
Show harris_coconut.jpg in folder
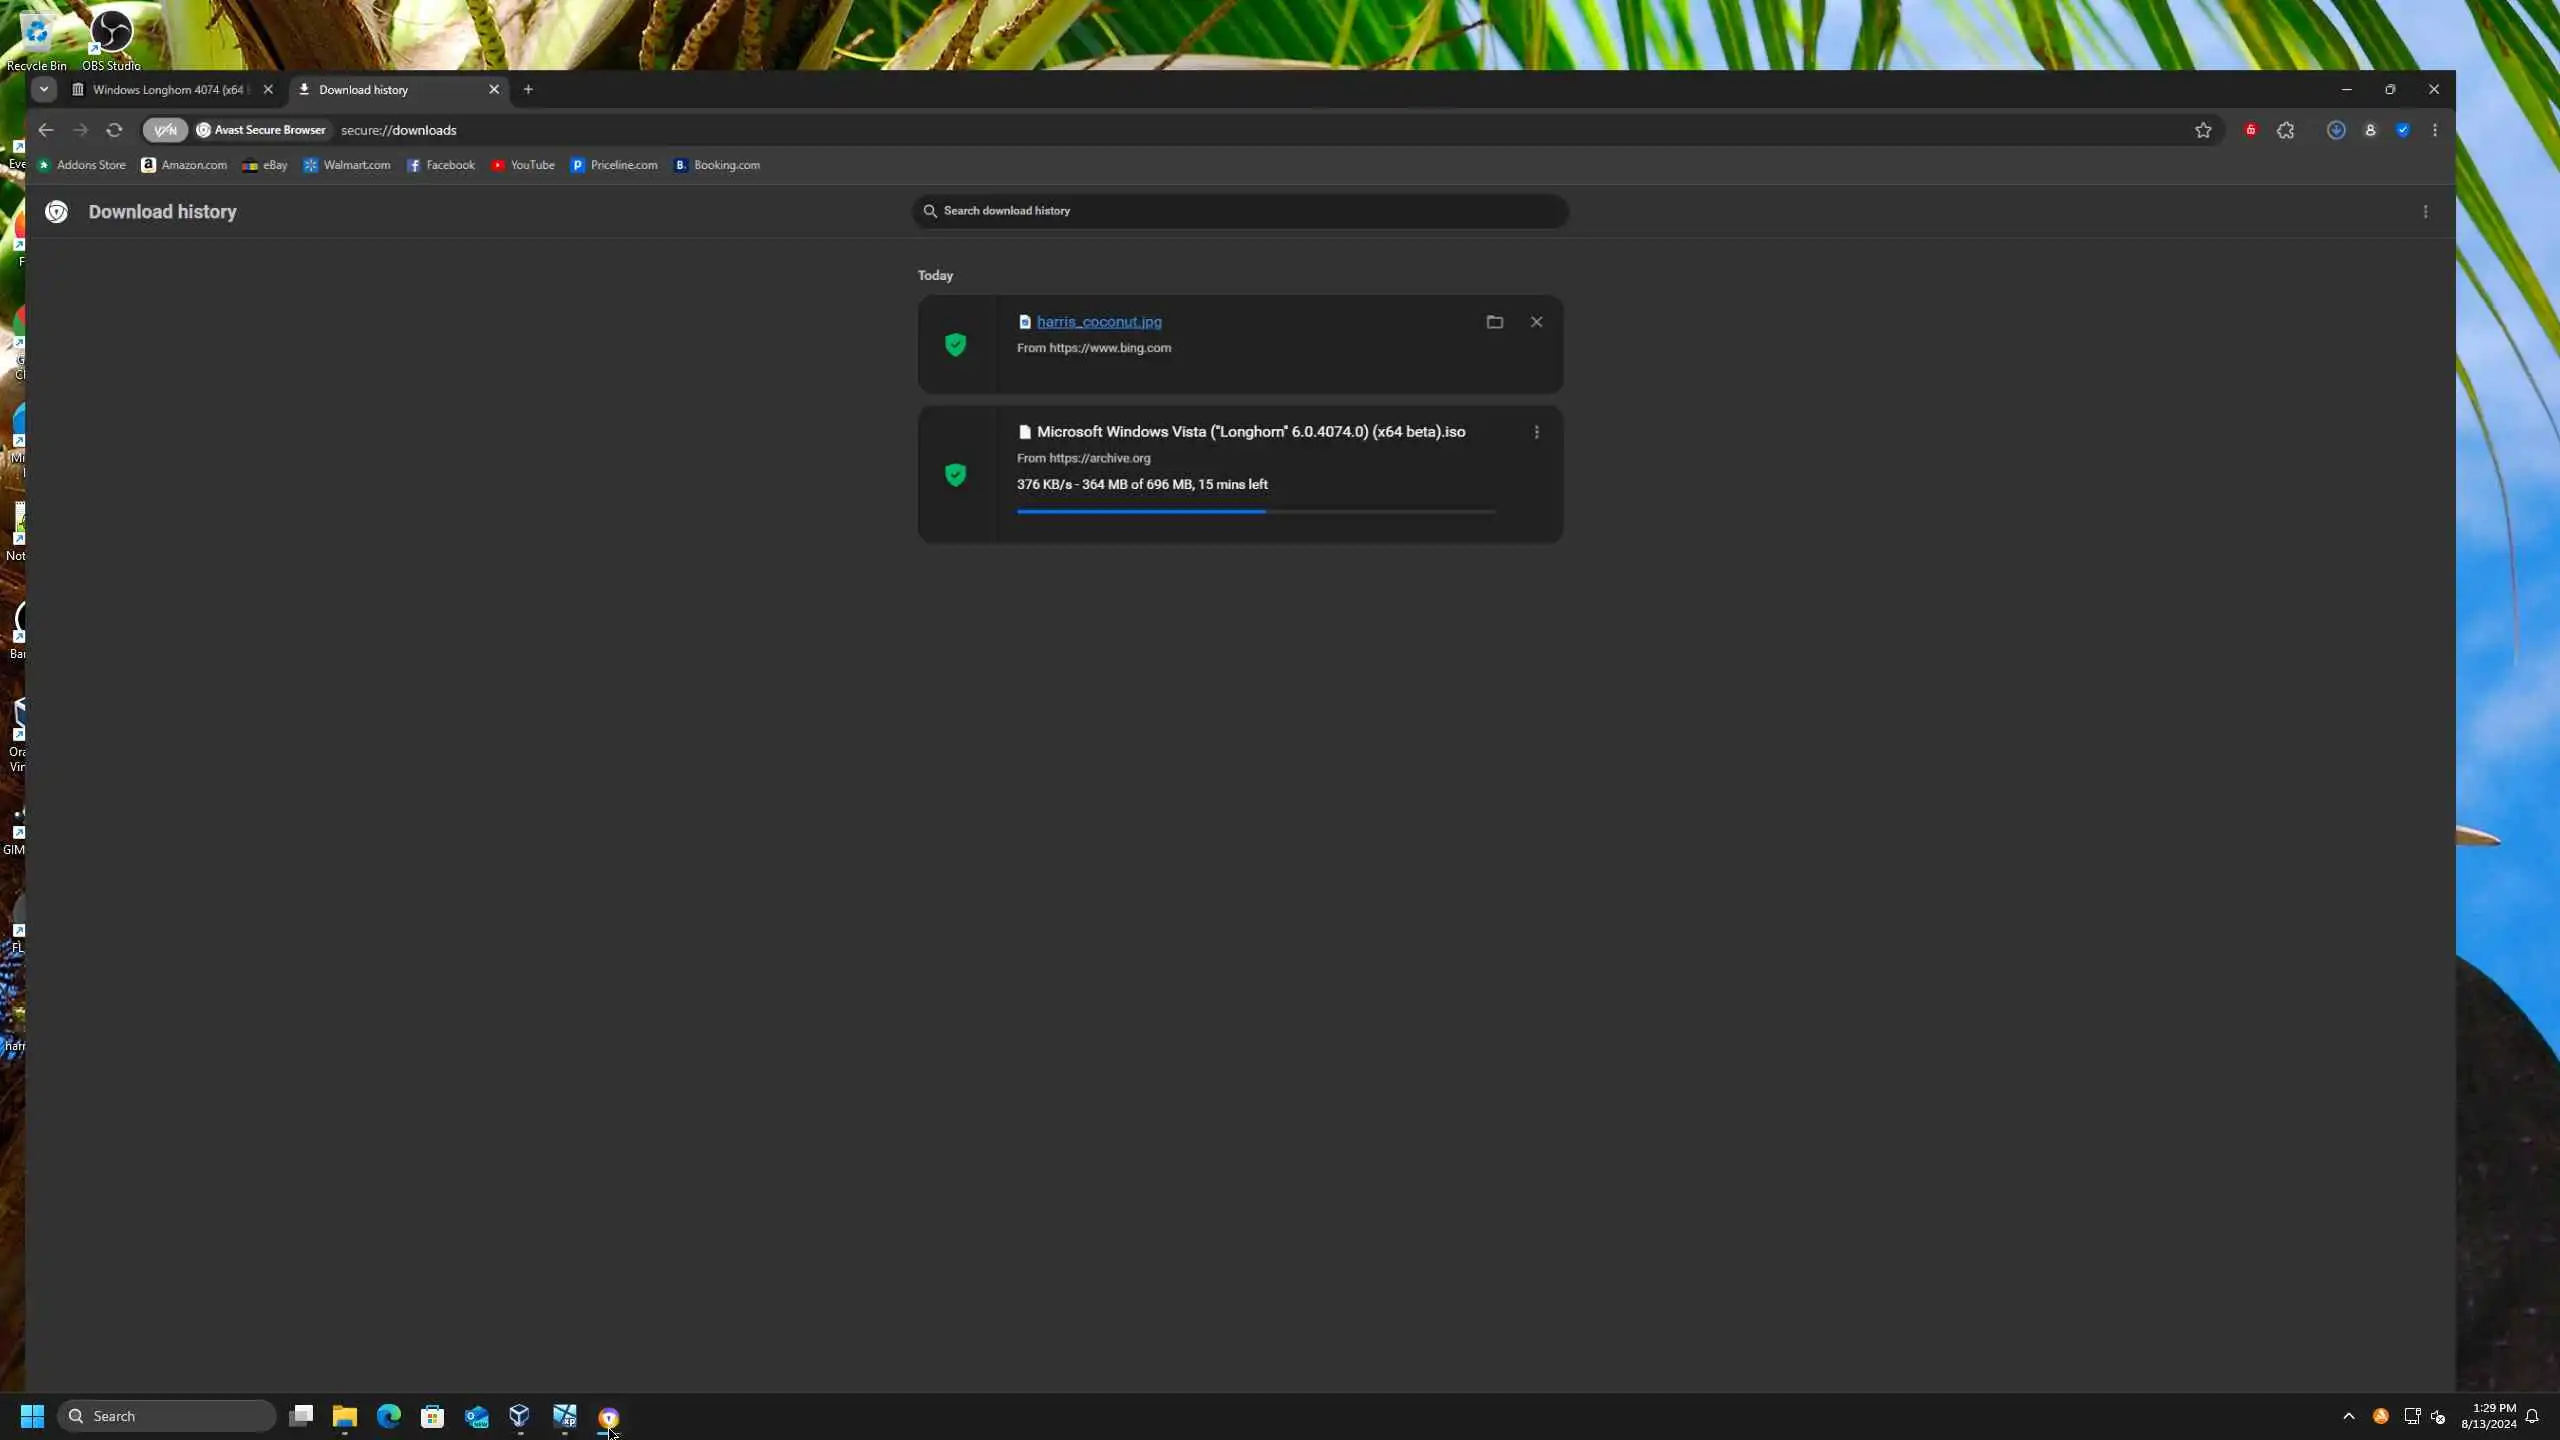tap(1494, 322)
